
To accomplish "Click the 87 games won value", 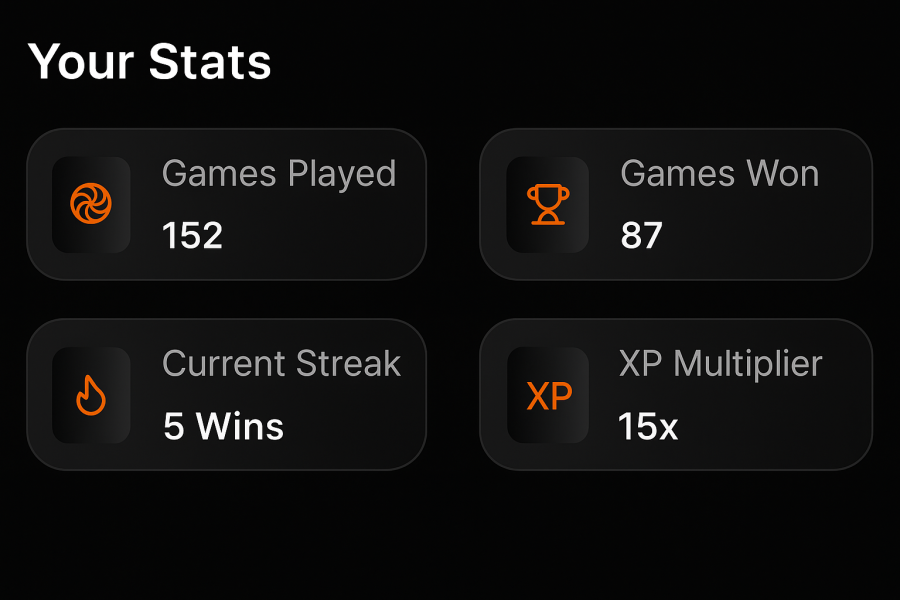I will 641,236.
